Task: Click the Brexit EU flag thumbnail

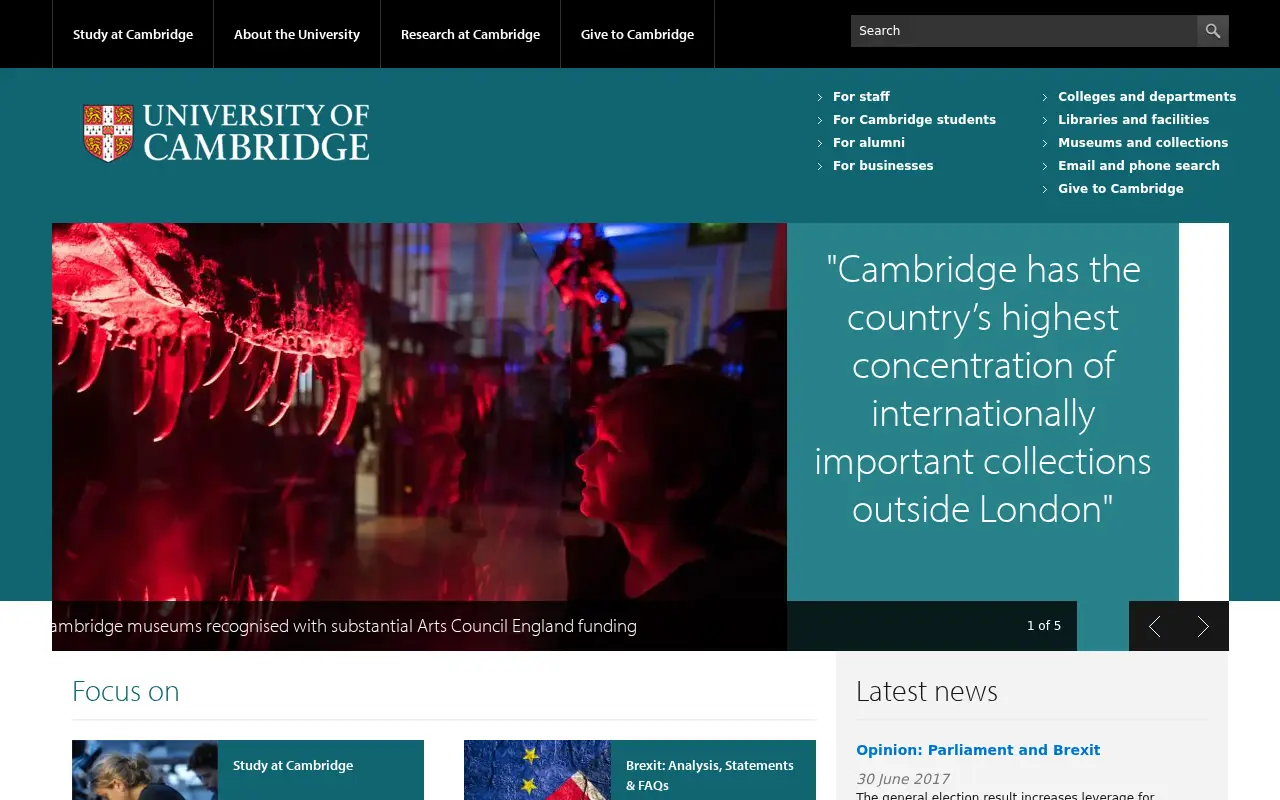Action: [537, 770]
